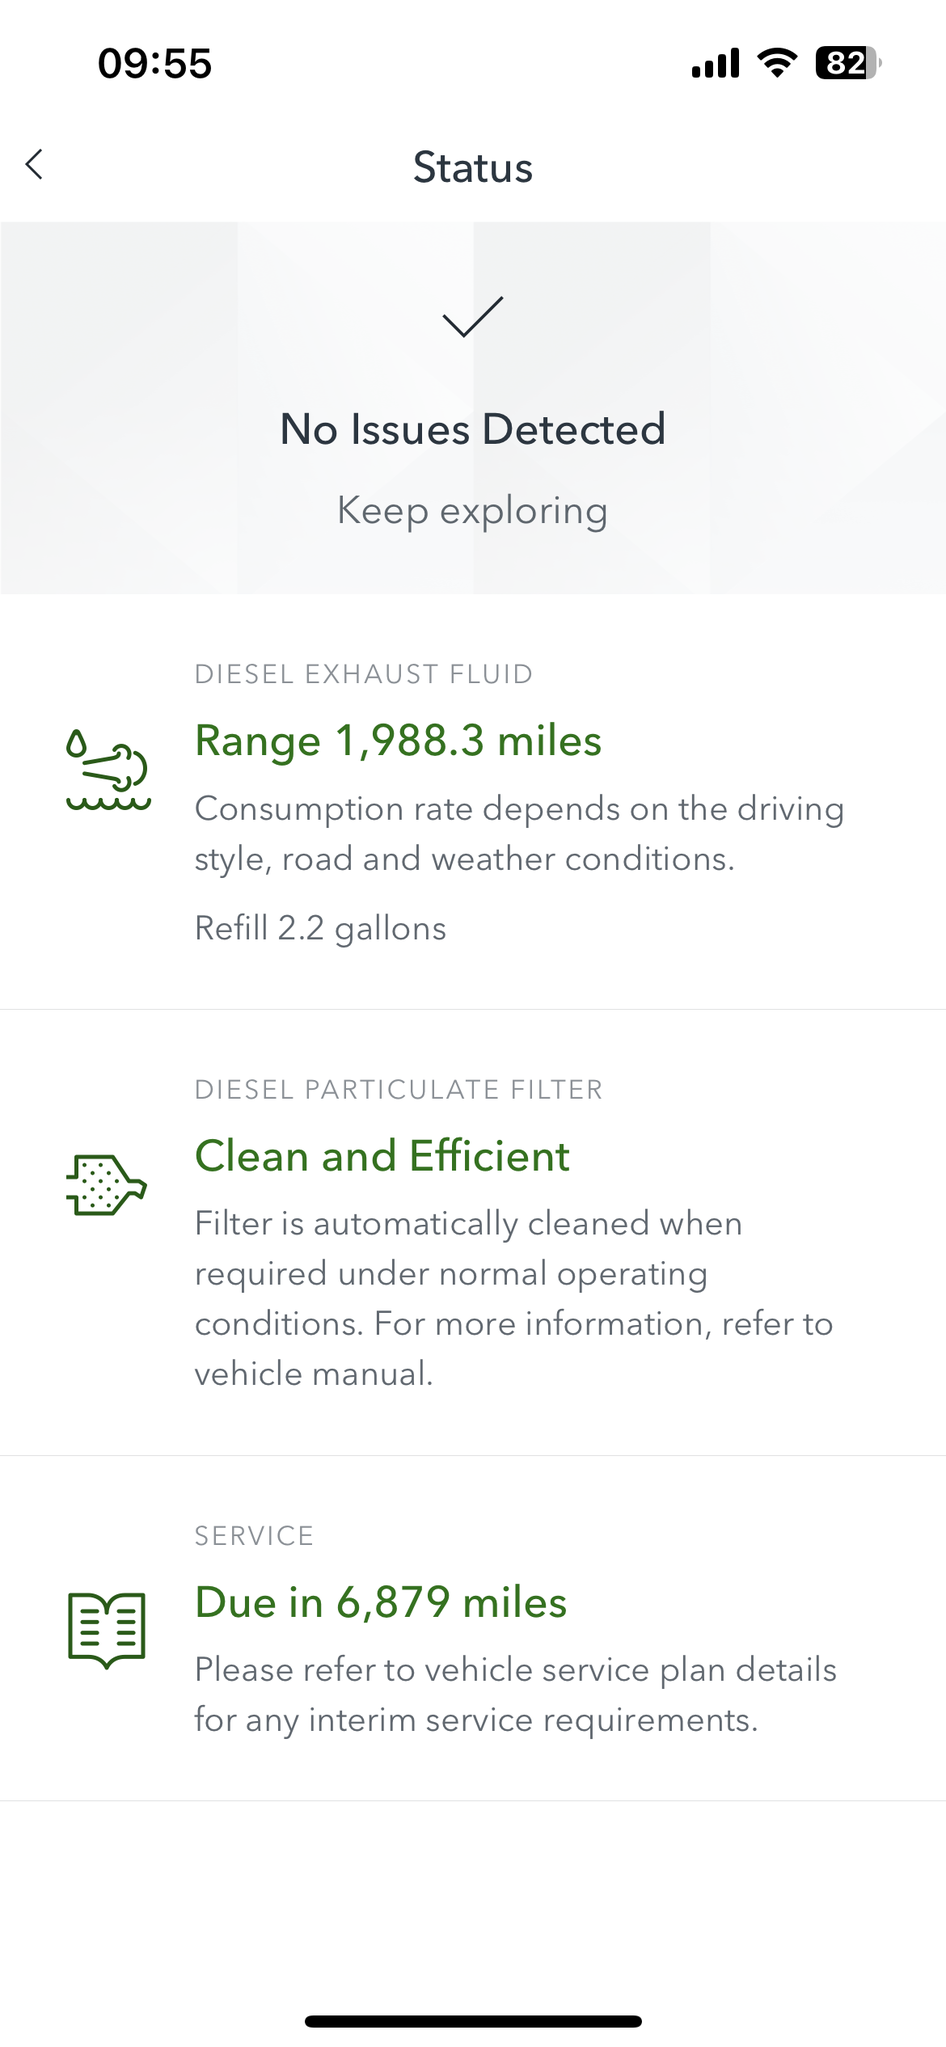The width and height of the screenshot is (946, 2047).
Task: Tap the Wi-Fi status icon
Action: [x=777, y=63]
